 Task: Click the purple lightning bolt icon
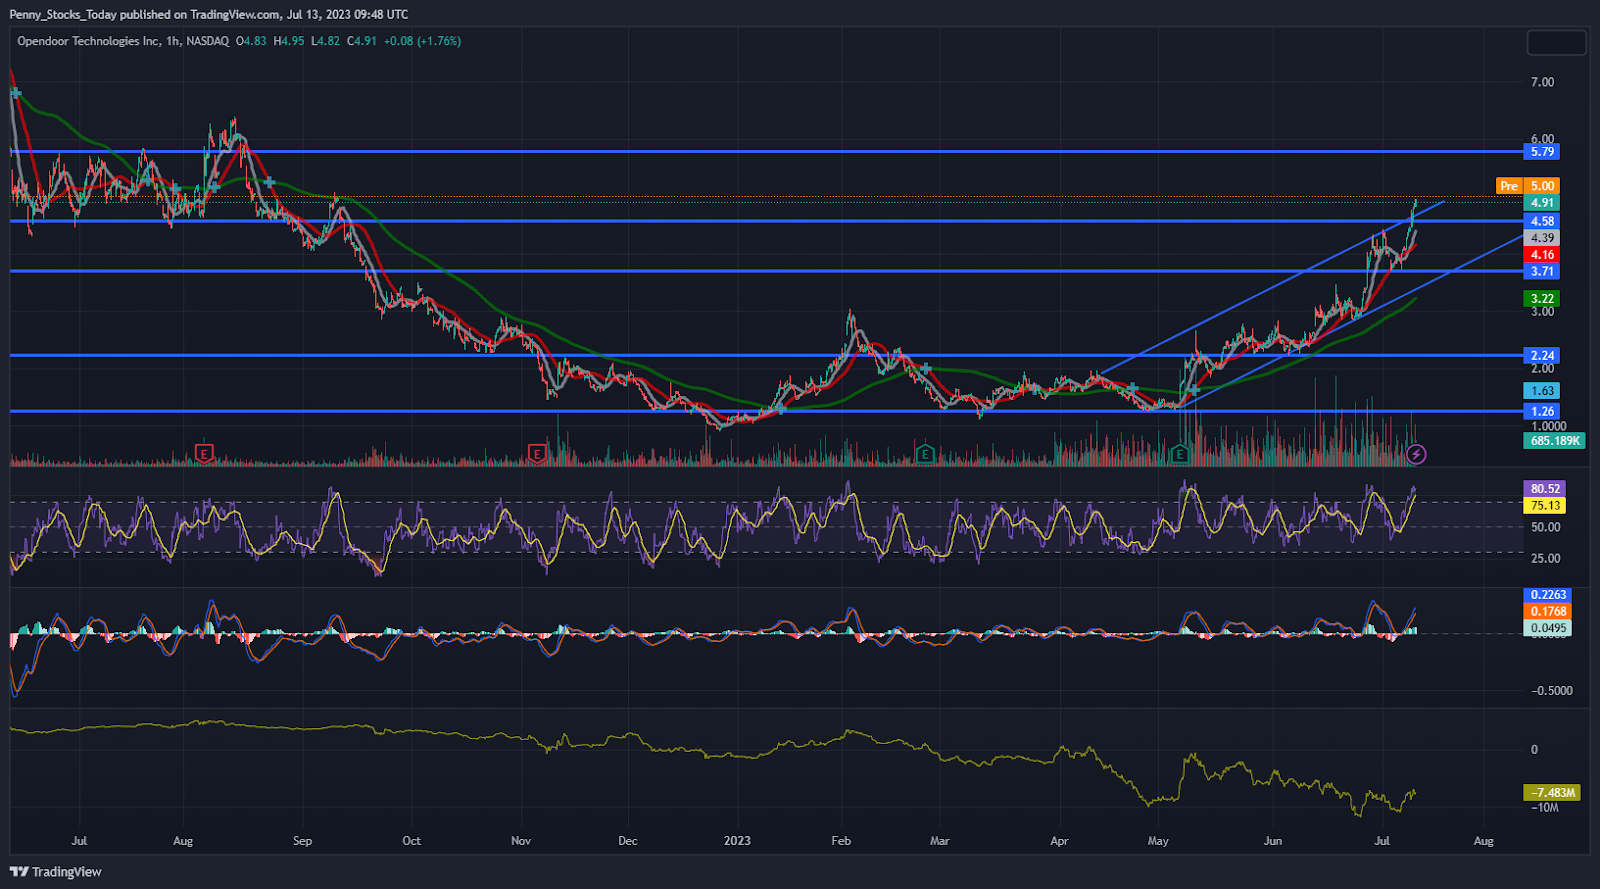pos(1416,455)
